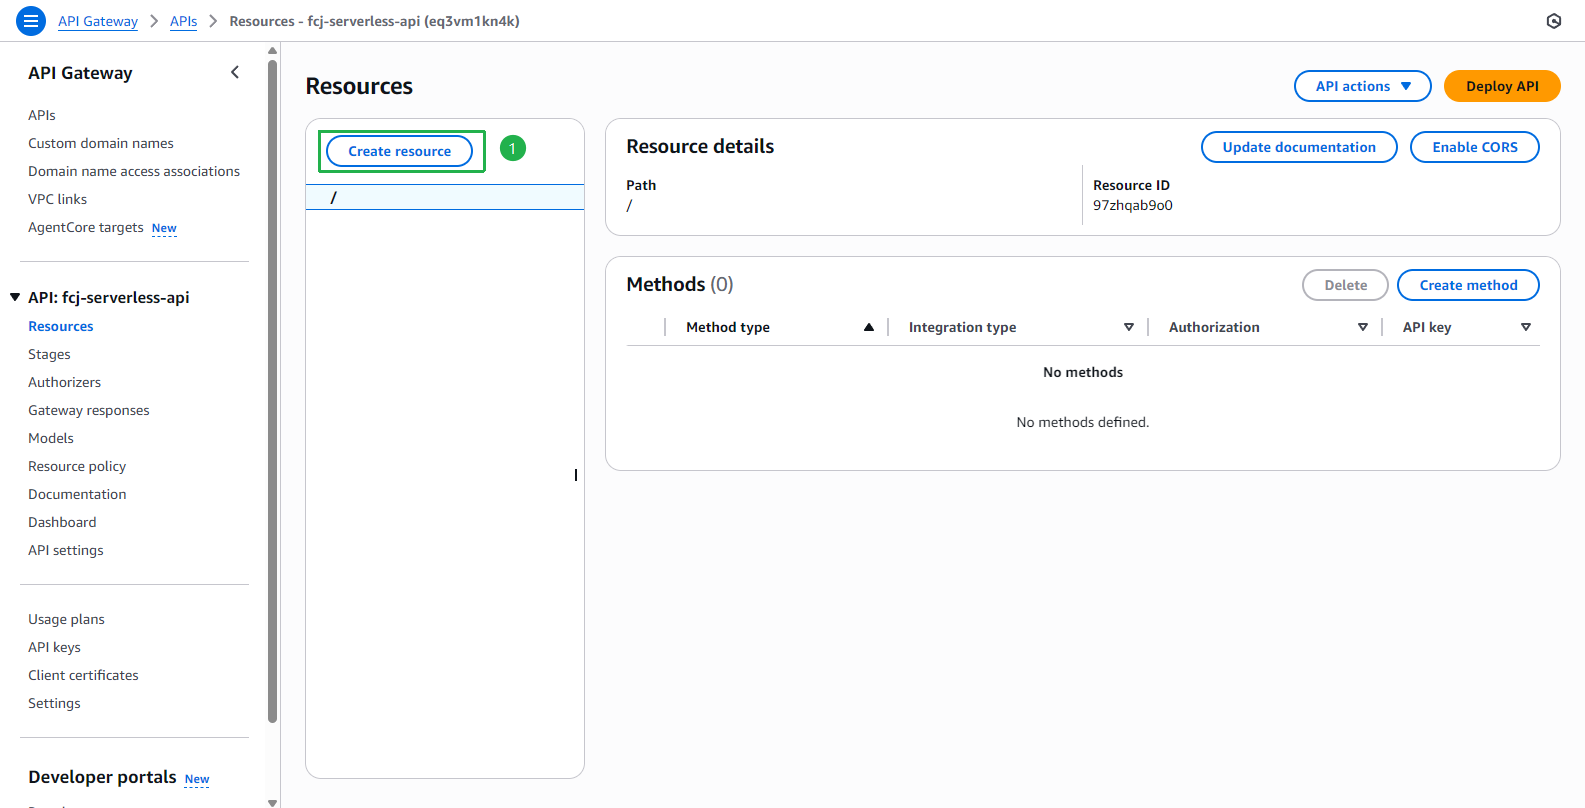The width and height of the screenshot is (1585, 808).
Task: Open Custom domain names
Action: (101, 143)
